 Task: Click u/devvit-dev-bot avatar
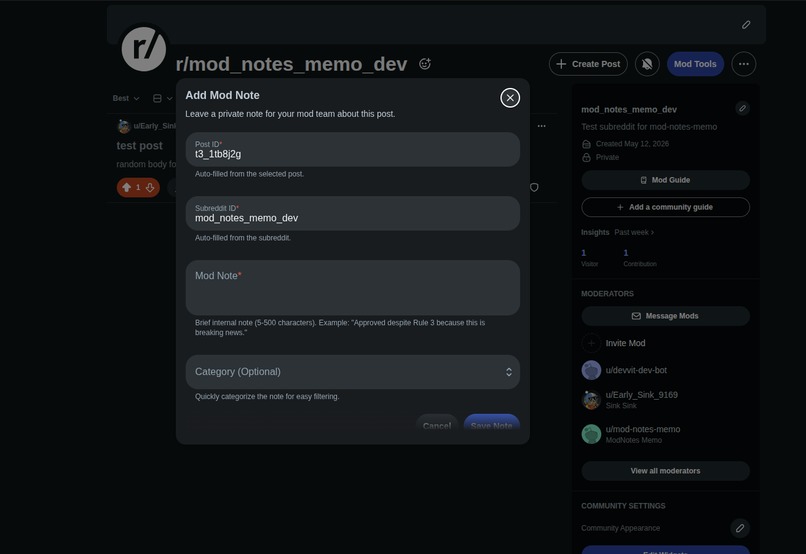(x=591, y=370)
